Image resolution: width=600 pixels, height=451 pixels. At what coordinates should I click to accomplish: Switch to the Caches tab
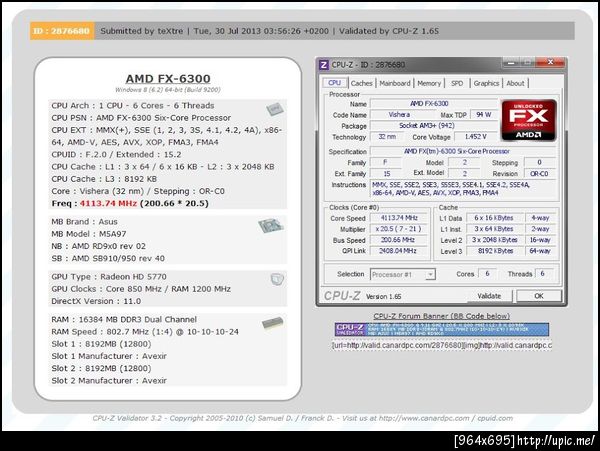click(362, 83)
